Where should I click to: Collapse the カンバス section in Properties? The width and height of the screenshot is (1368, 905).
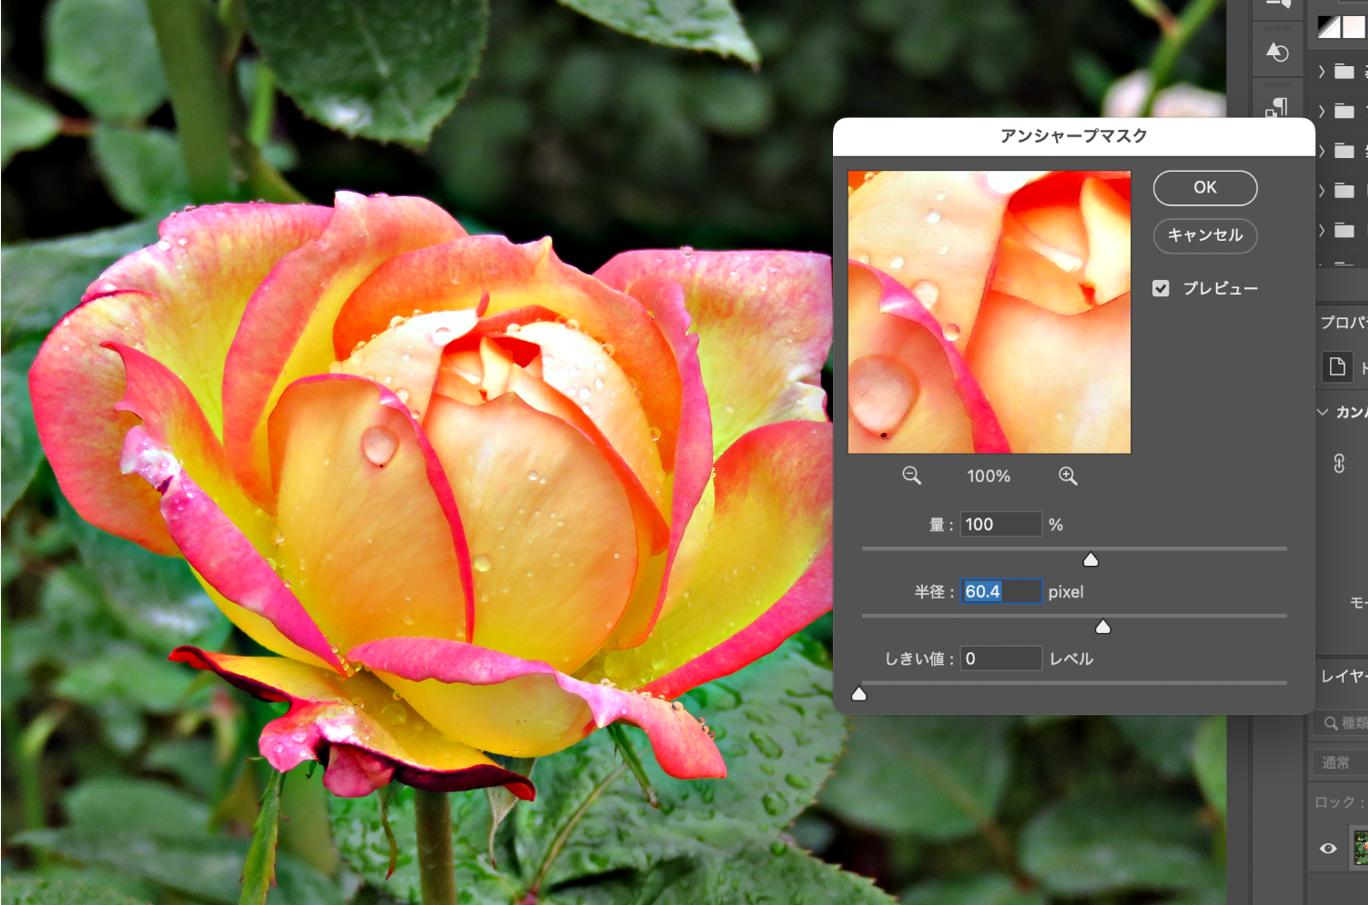pos(1323,412)
